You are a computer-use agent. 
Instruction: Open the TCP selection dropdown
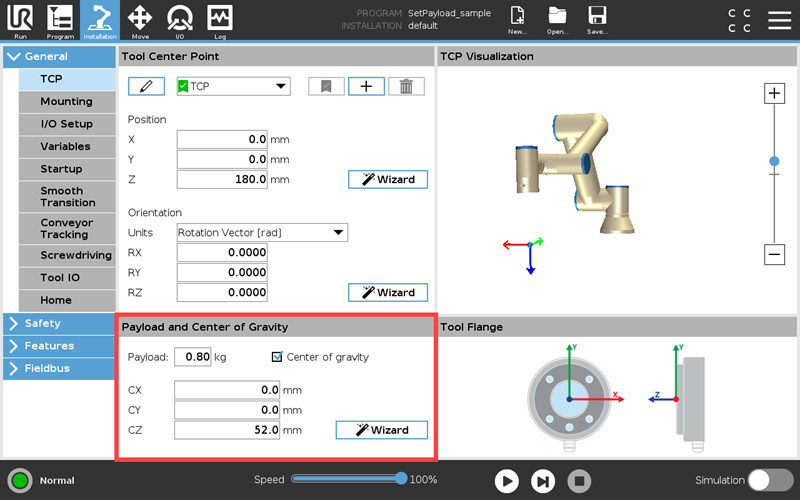coord(233,87)
